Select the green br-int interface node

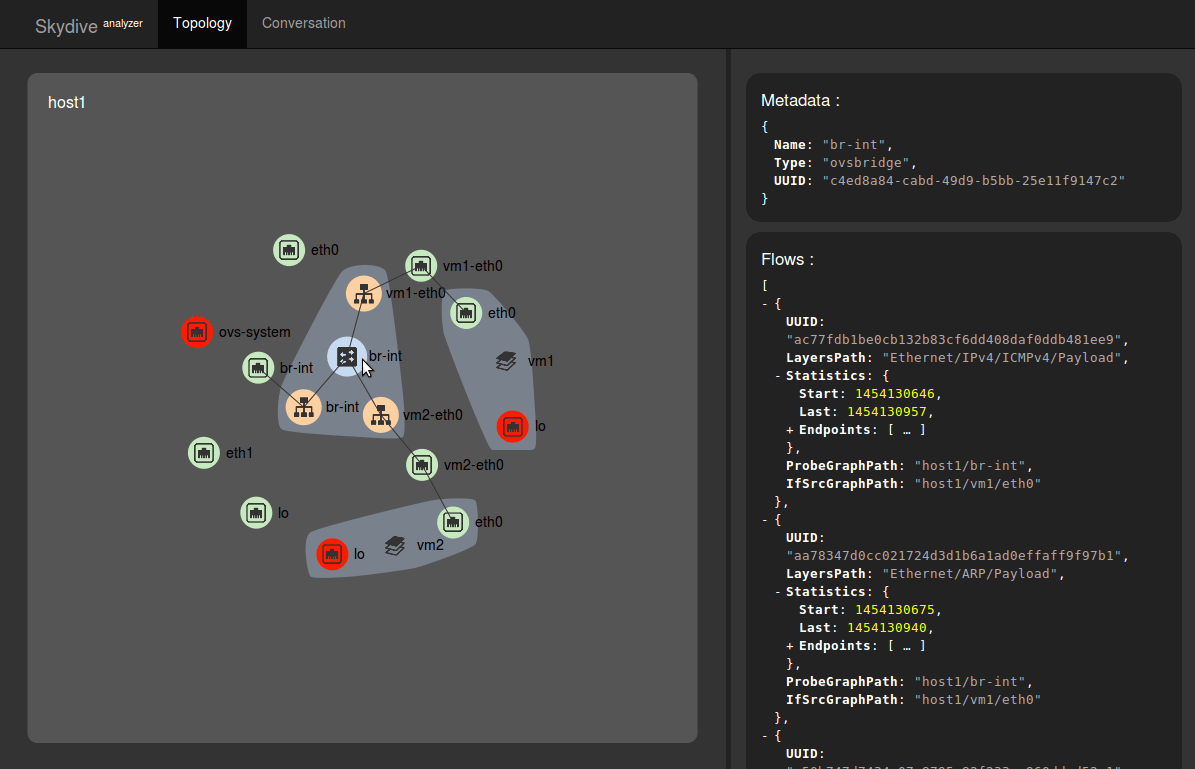click(258, 368)
